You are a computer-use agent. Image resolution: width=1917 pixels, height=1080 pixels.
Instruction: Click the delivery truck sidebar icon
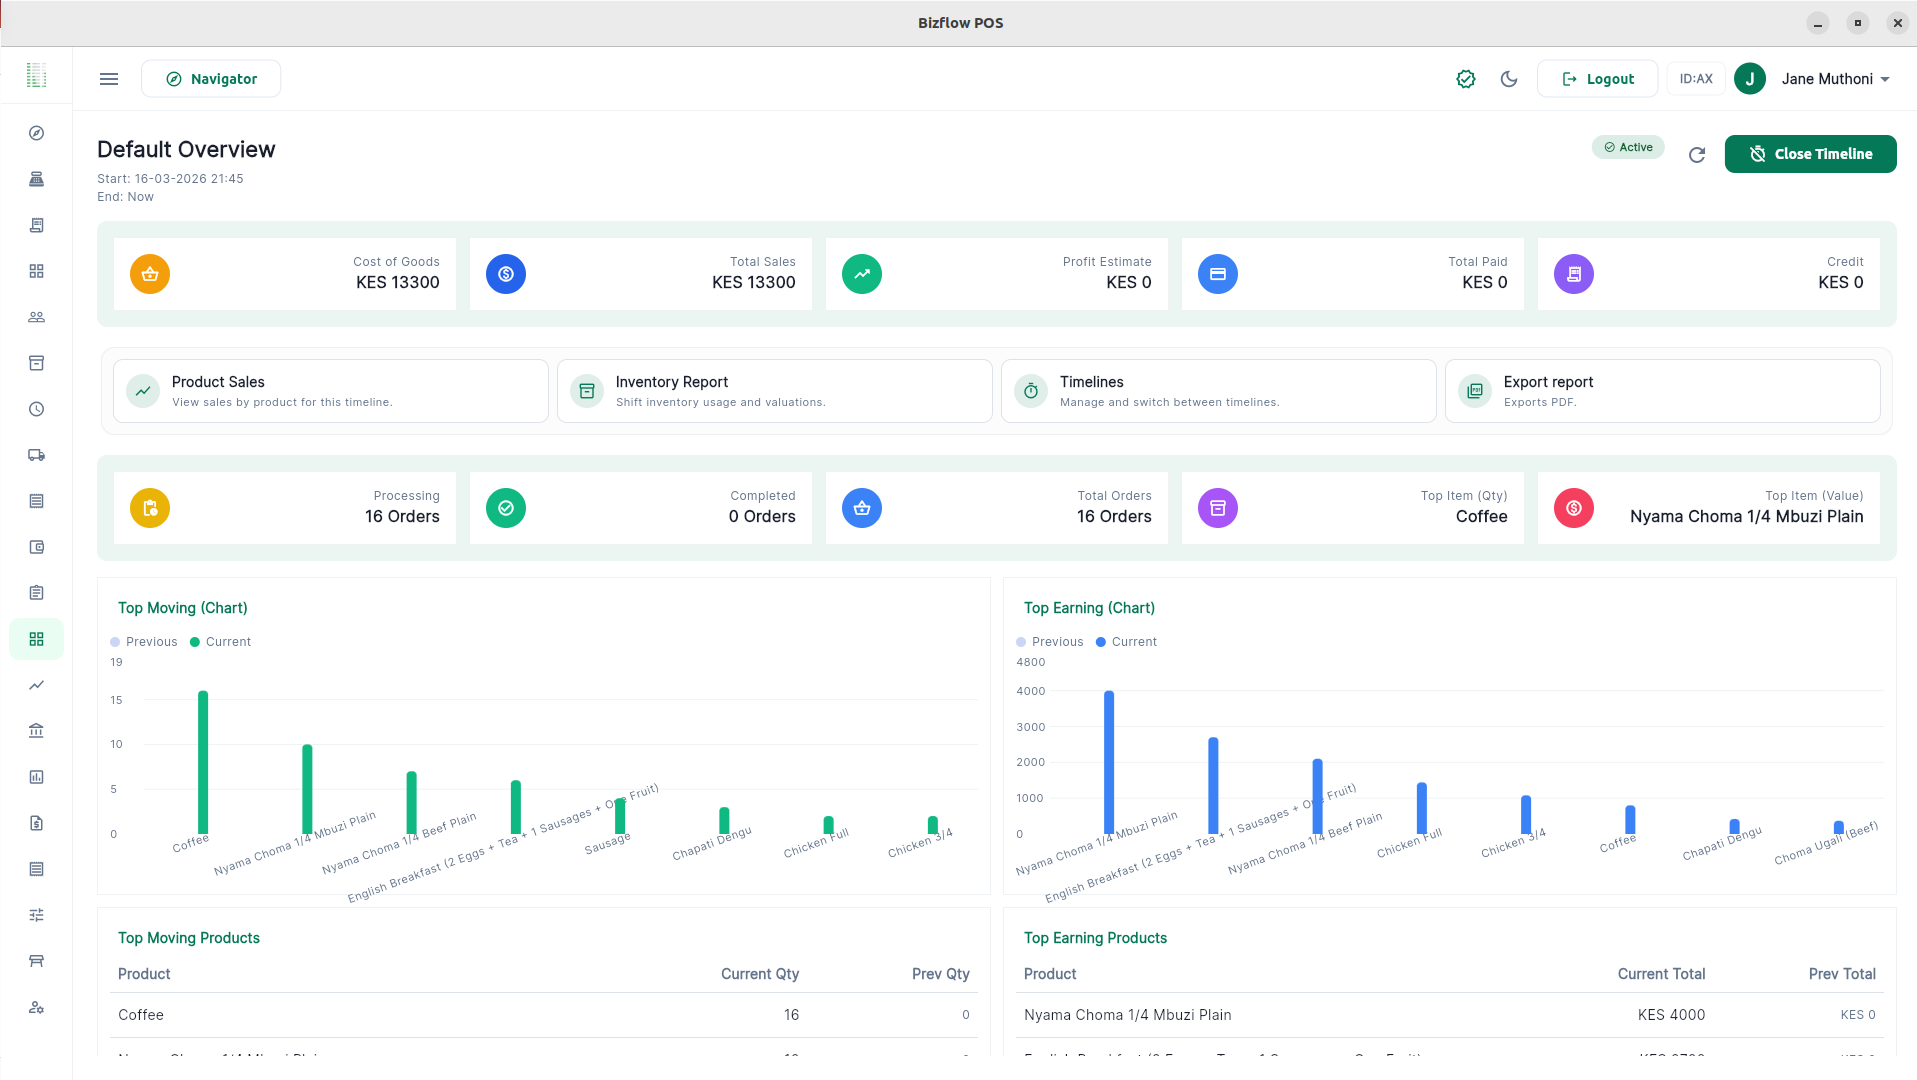[37, 455]
